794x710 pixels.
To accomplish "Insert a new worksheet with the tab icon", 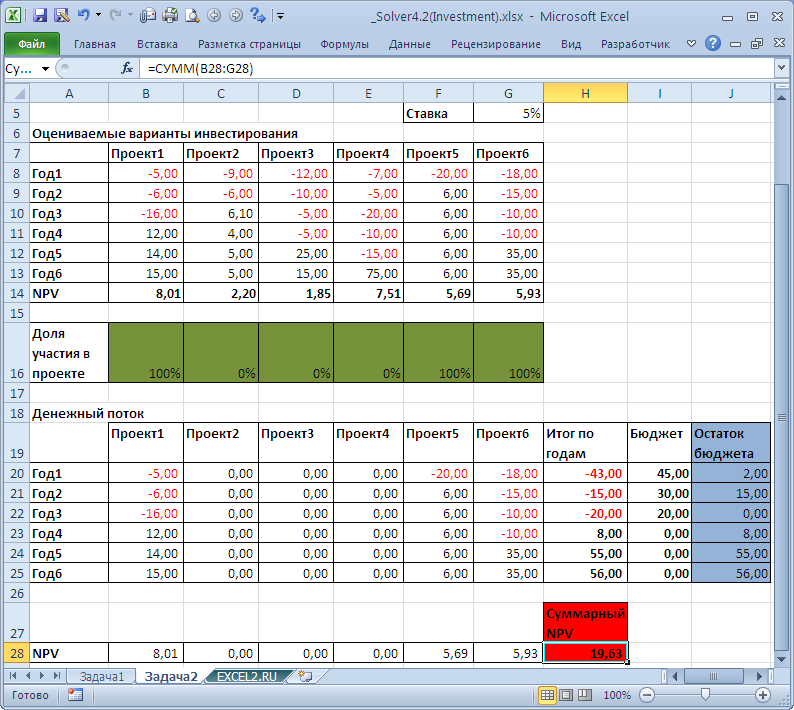I will [305, 676].
